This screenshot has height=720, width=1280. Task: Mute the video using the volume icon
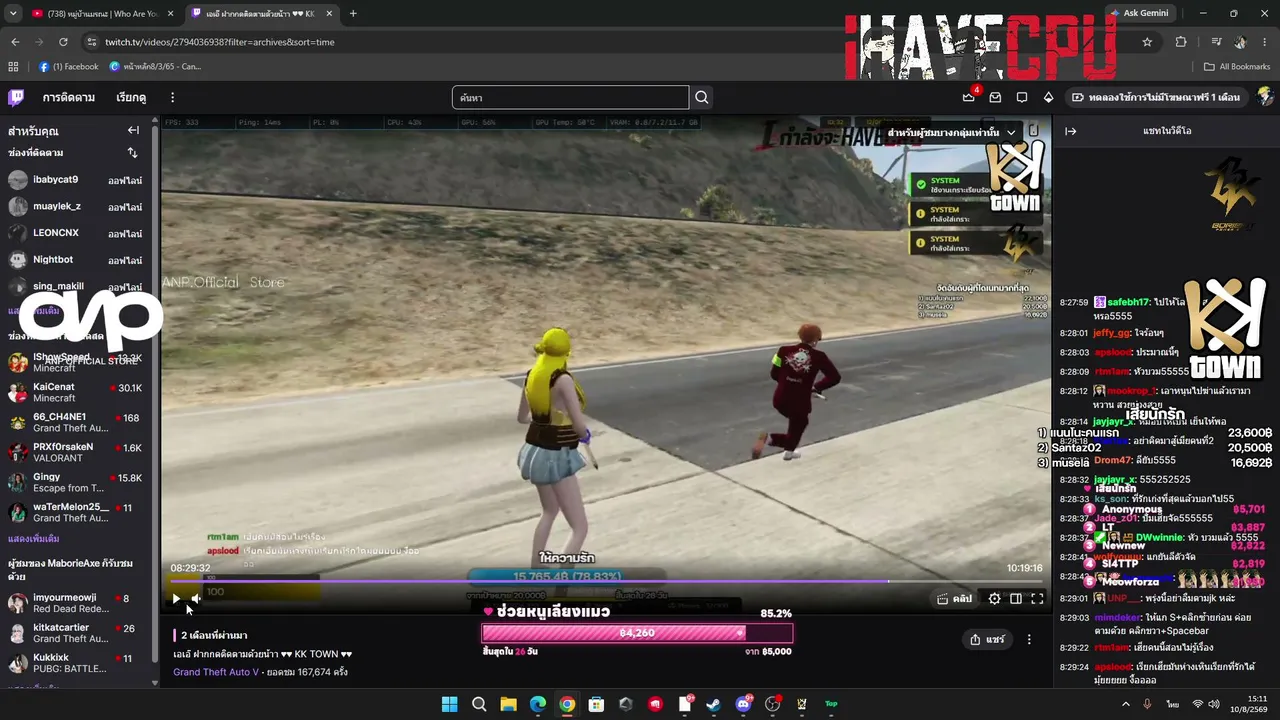196,599
